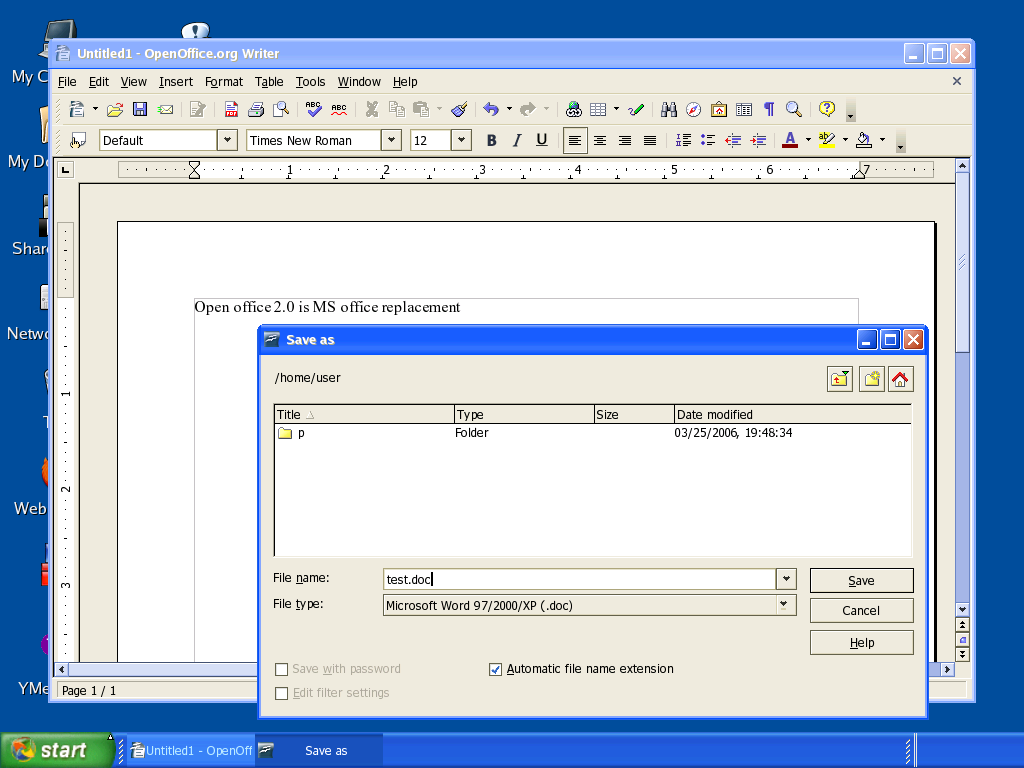Click Help button in Save as dialog
Viewport: 1024px width, 768px height.
click(861, 643)
